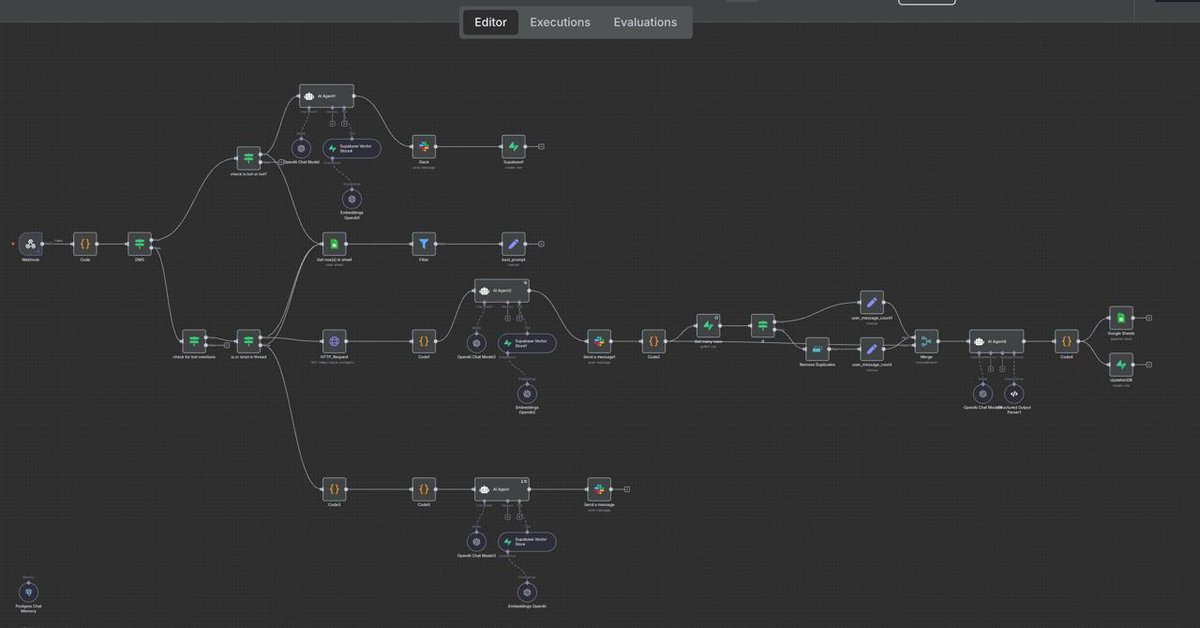Select the bottom Supabase Vector Store node
1200x628 pixels.
click(x=527, y=541)
